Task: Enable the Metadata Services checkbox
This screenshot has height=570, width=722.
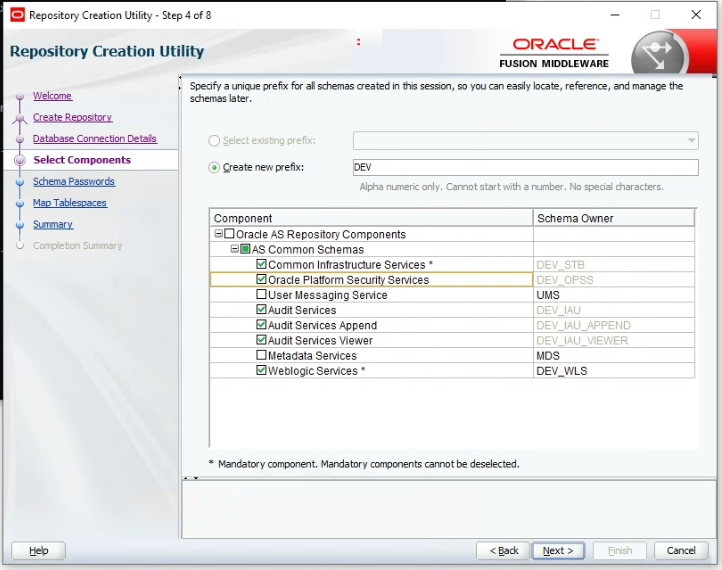Action: click(261, 355)
